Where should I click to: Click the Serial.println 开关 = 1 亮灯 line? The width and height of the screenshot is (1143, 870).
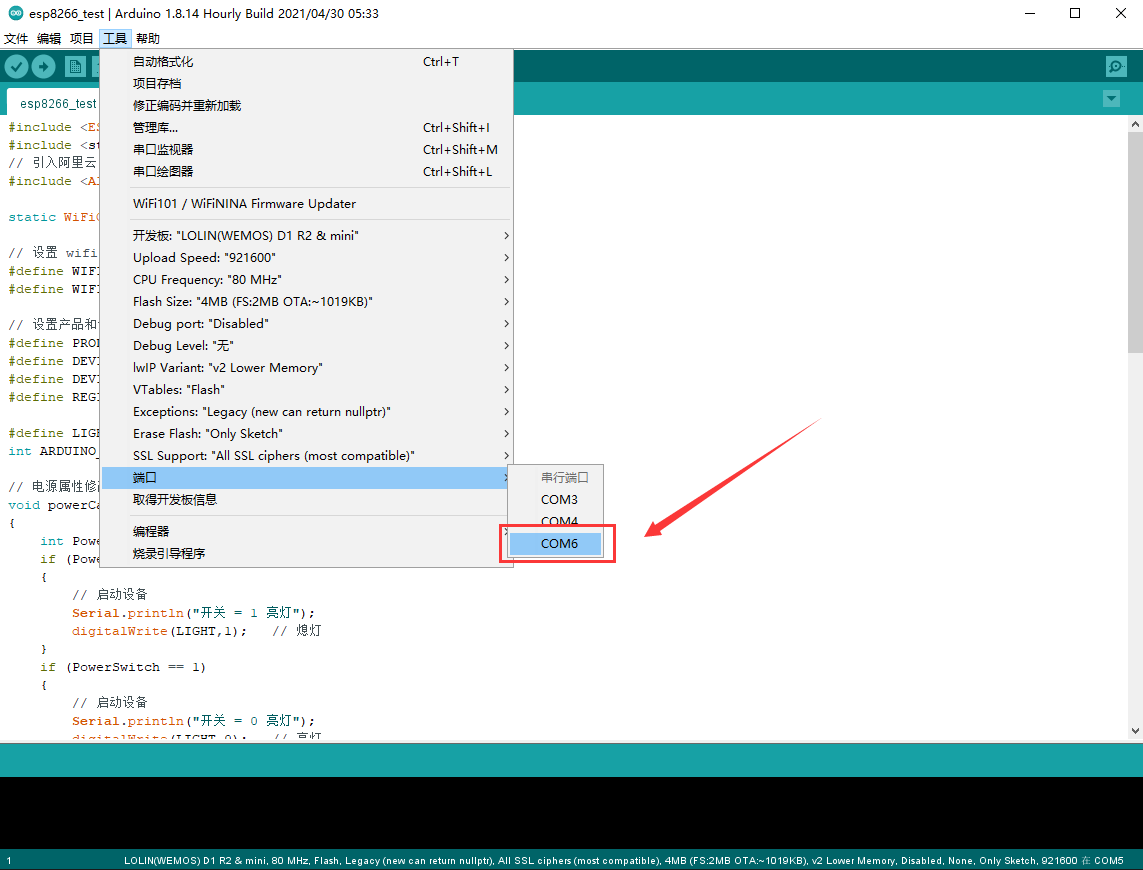193,613
